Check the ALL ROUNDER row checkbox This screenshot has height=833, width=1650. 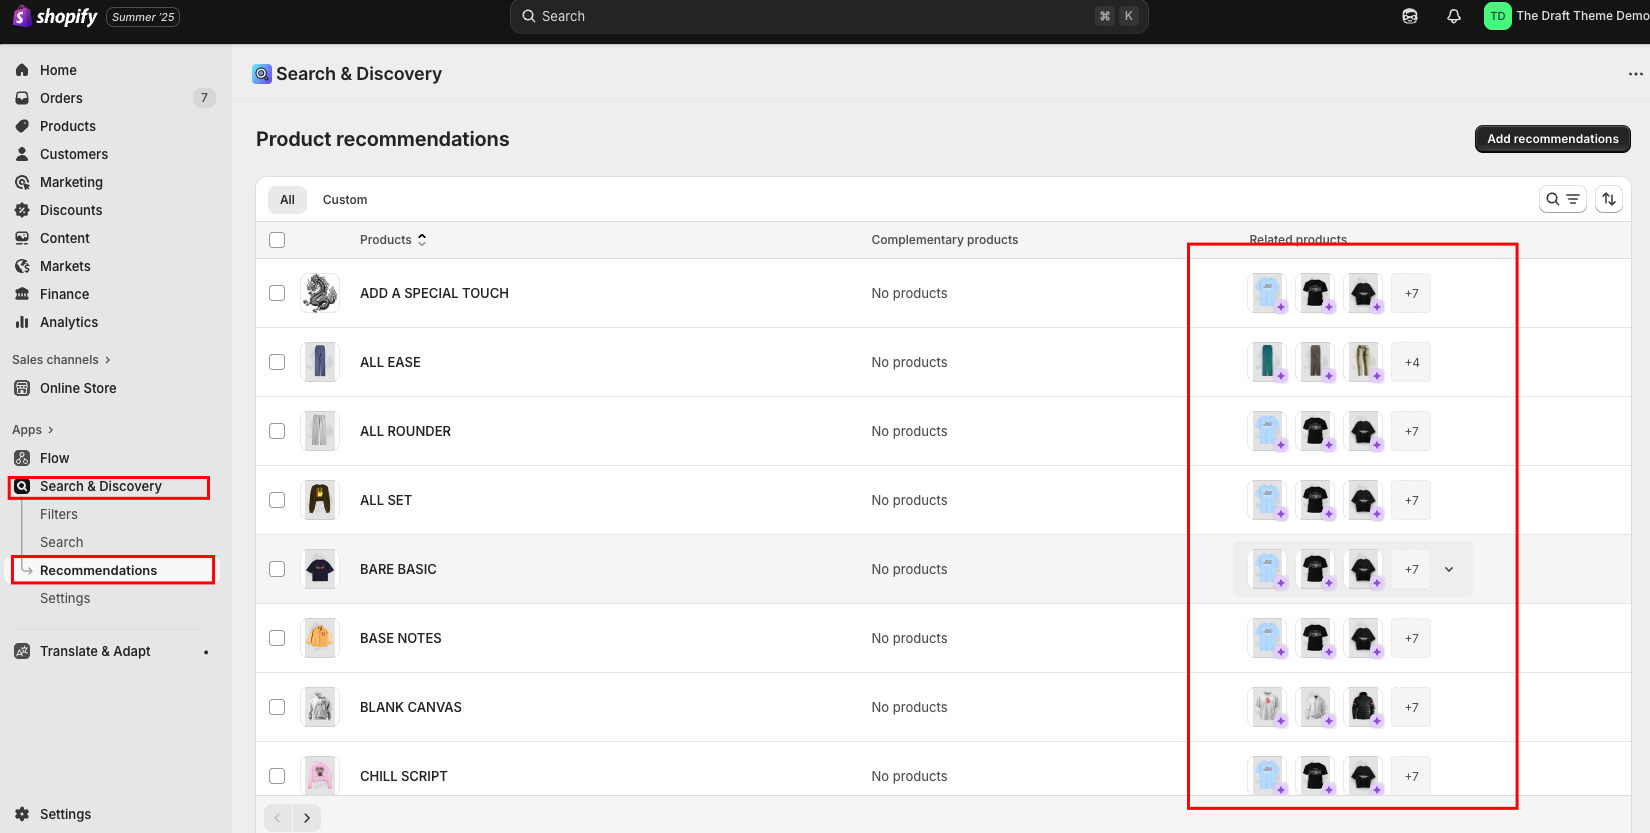click(277, 431)
